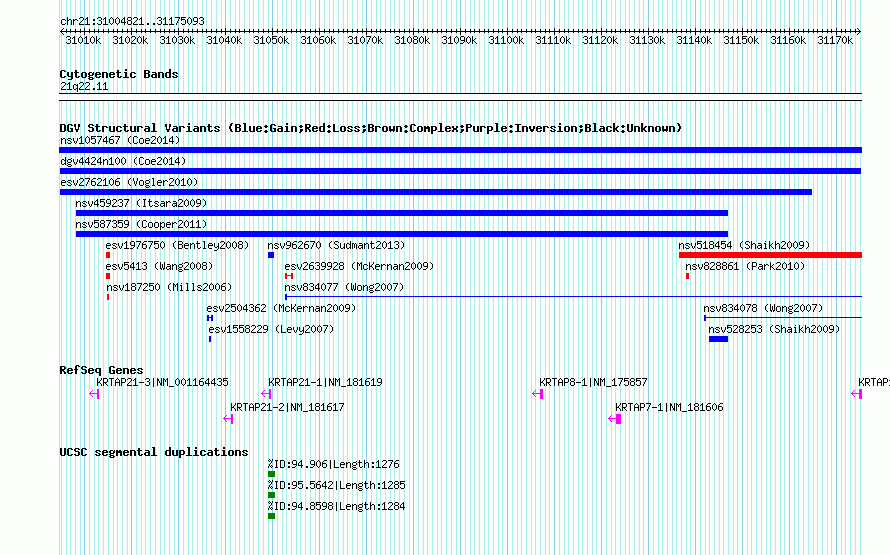Select the esv1558229 (Levy2007) blue marker
Screen dimensions: 890x555
(210, 339)
